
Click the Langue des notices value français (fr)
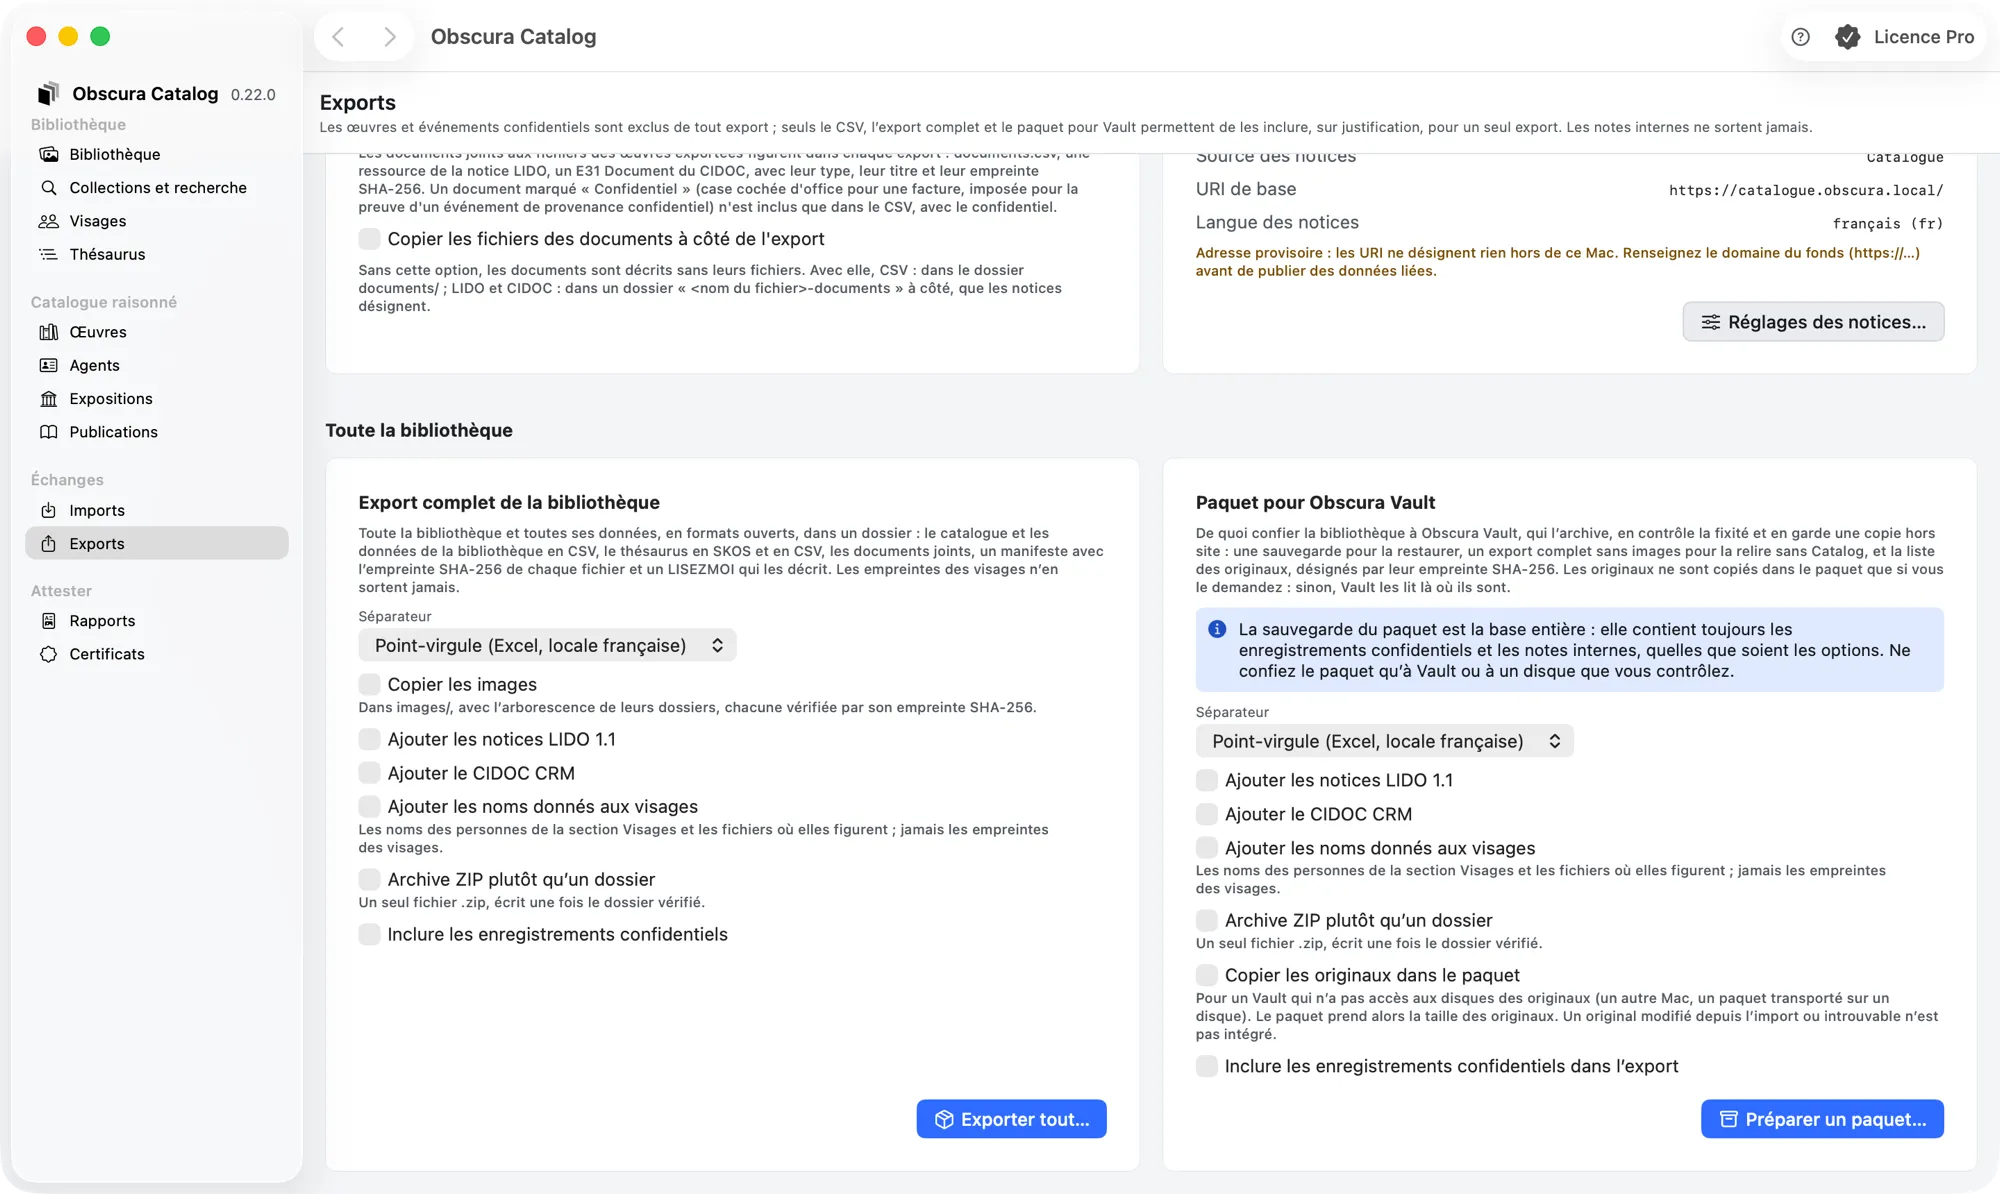point(1888,223)
